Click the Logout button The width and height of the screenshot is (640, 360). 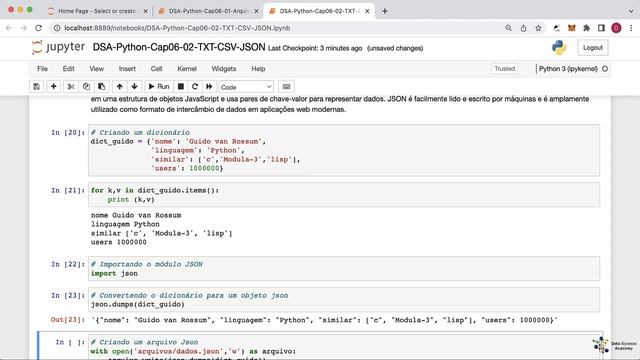(593, 48)
